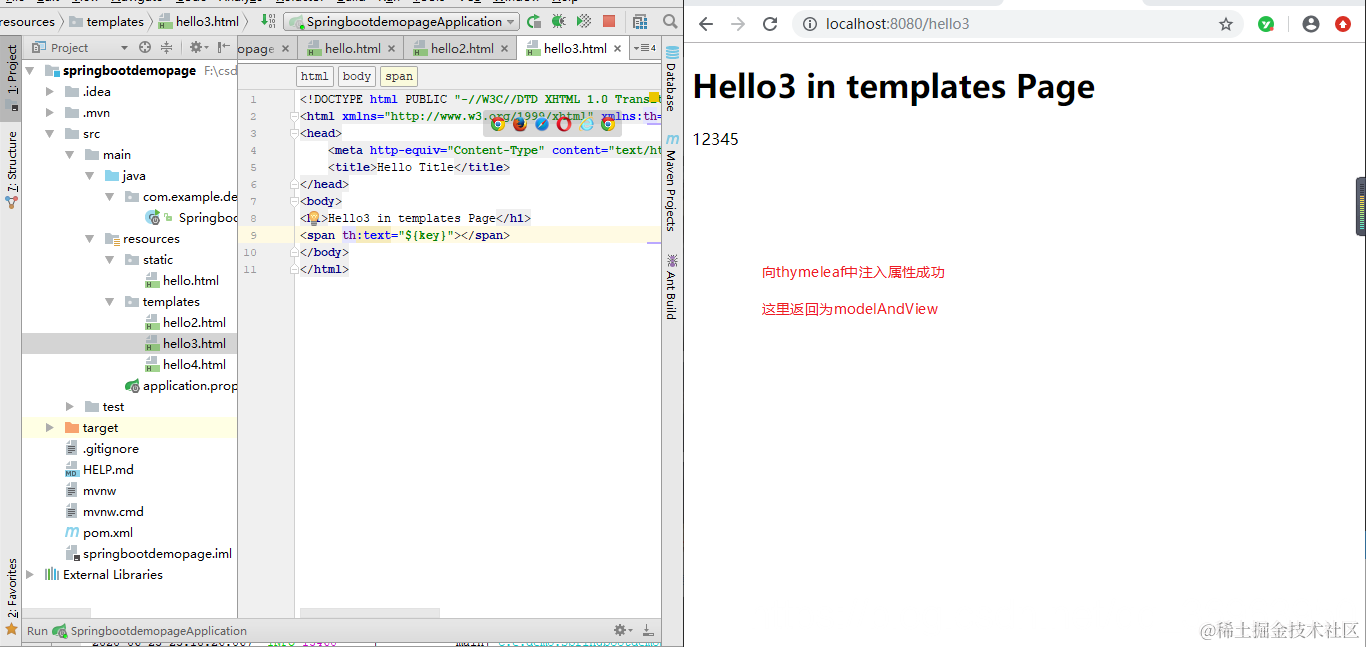The height and width of the screenshot is (647, 1366).
Task: Open page in Chrome from the editor's browser popup
Action: 497,124
